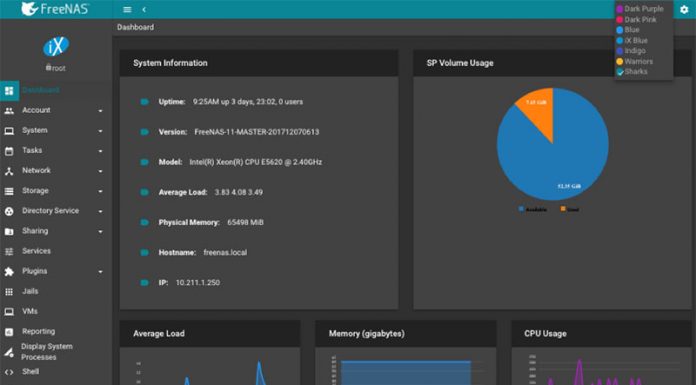This screenshot has width=696, height=385.
Task: Click the root username label
Action: tap(56, 68)
